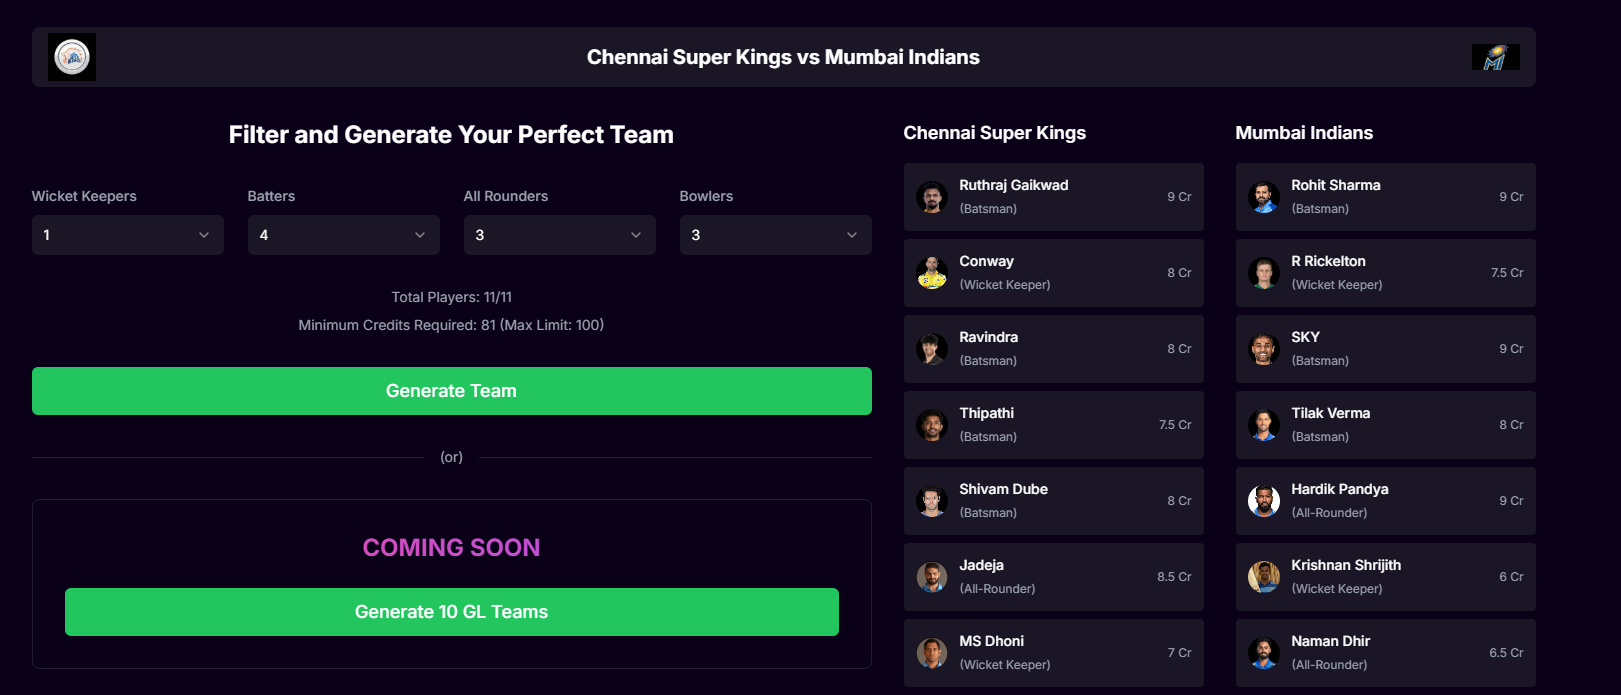
Task: Select the Ravindra name text
Action: 989,337
